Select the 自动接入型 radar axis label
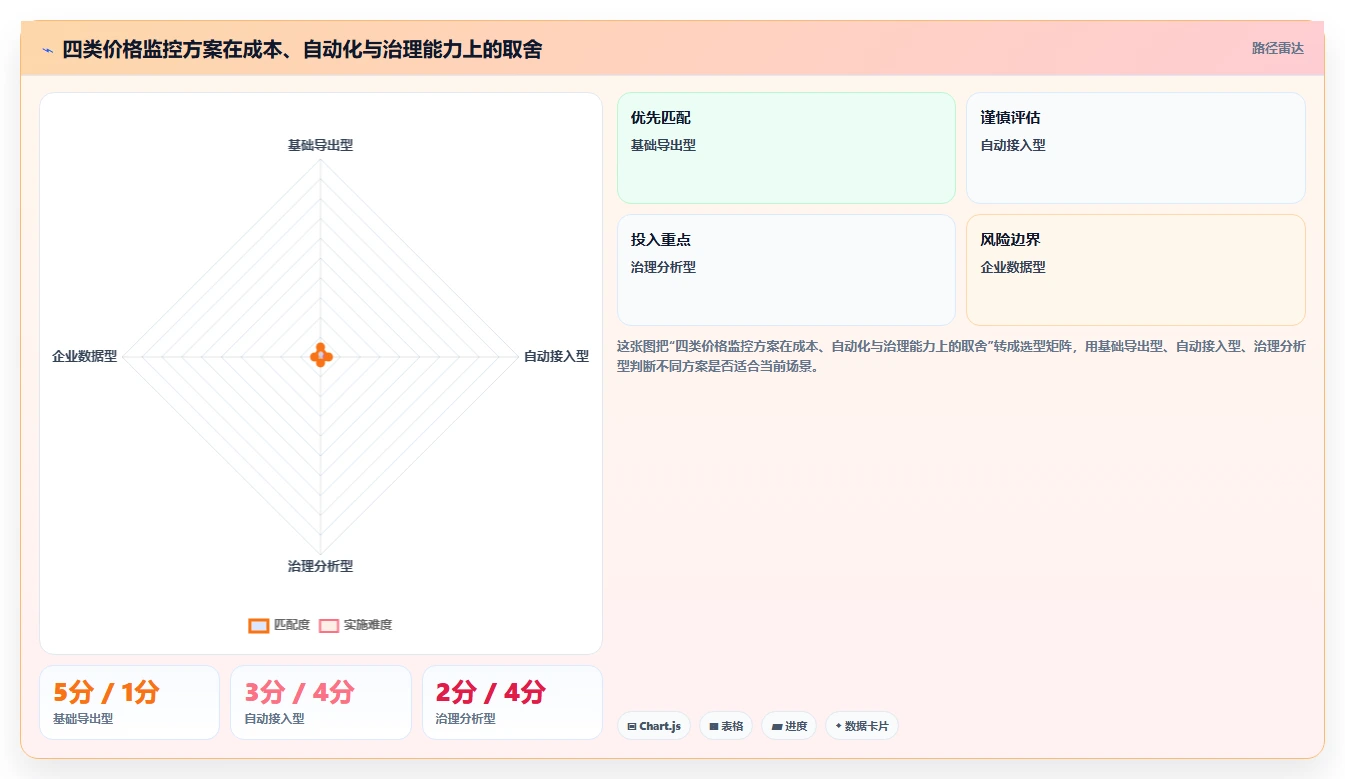 pyautogui.click(x=556, y=356)
